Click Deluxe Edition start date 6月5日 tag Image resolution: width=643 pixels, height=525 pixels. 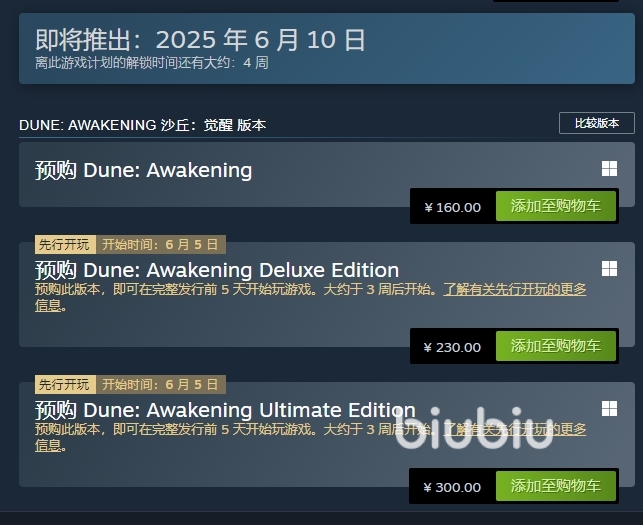click(161, 244)
